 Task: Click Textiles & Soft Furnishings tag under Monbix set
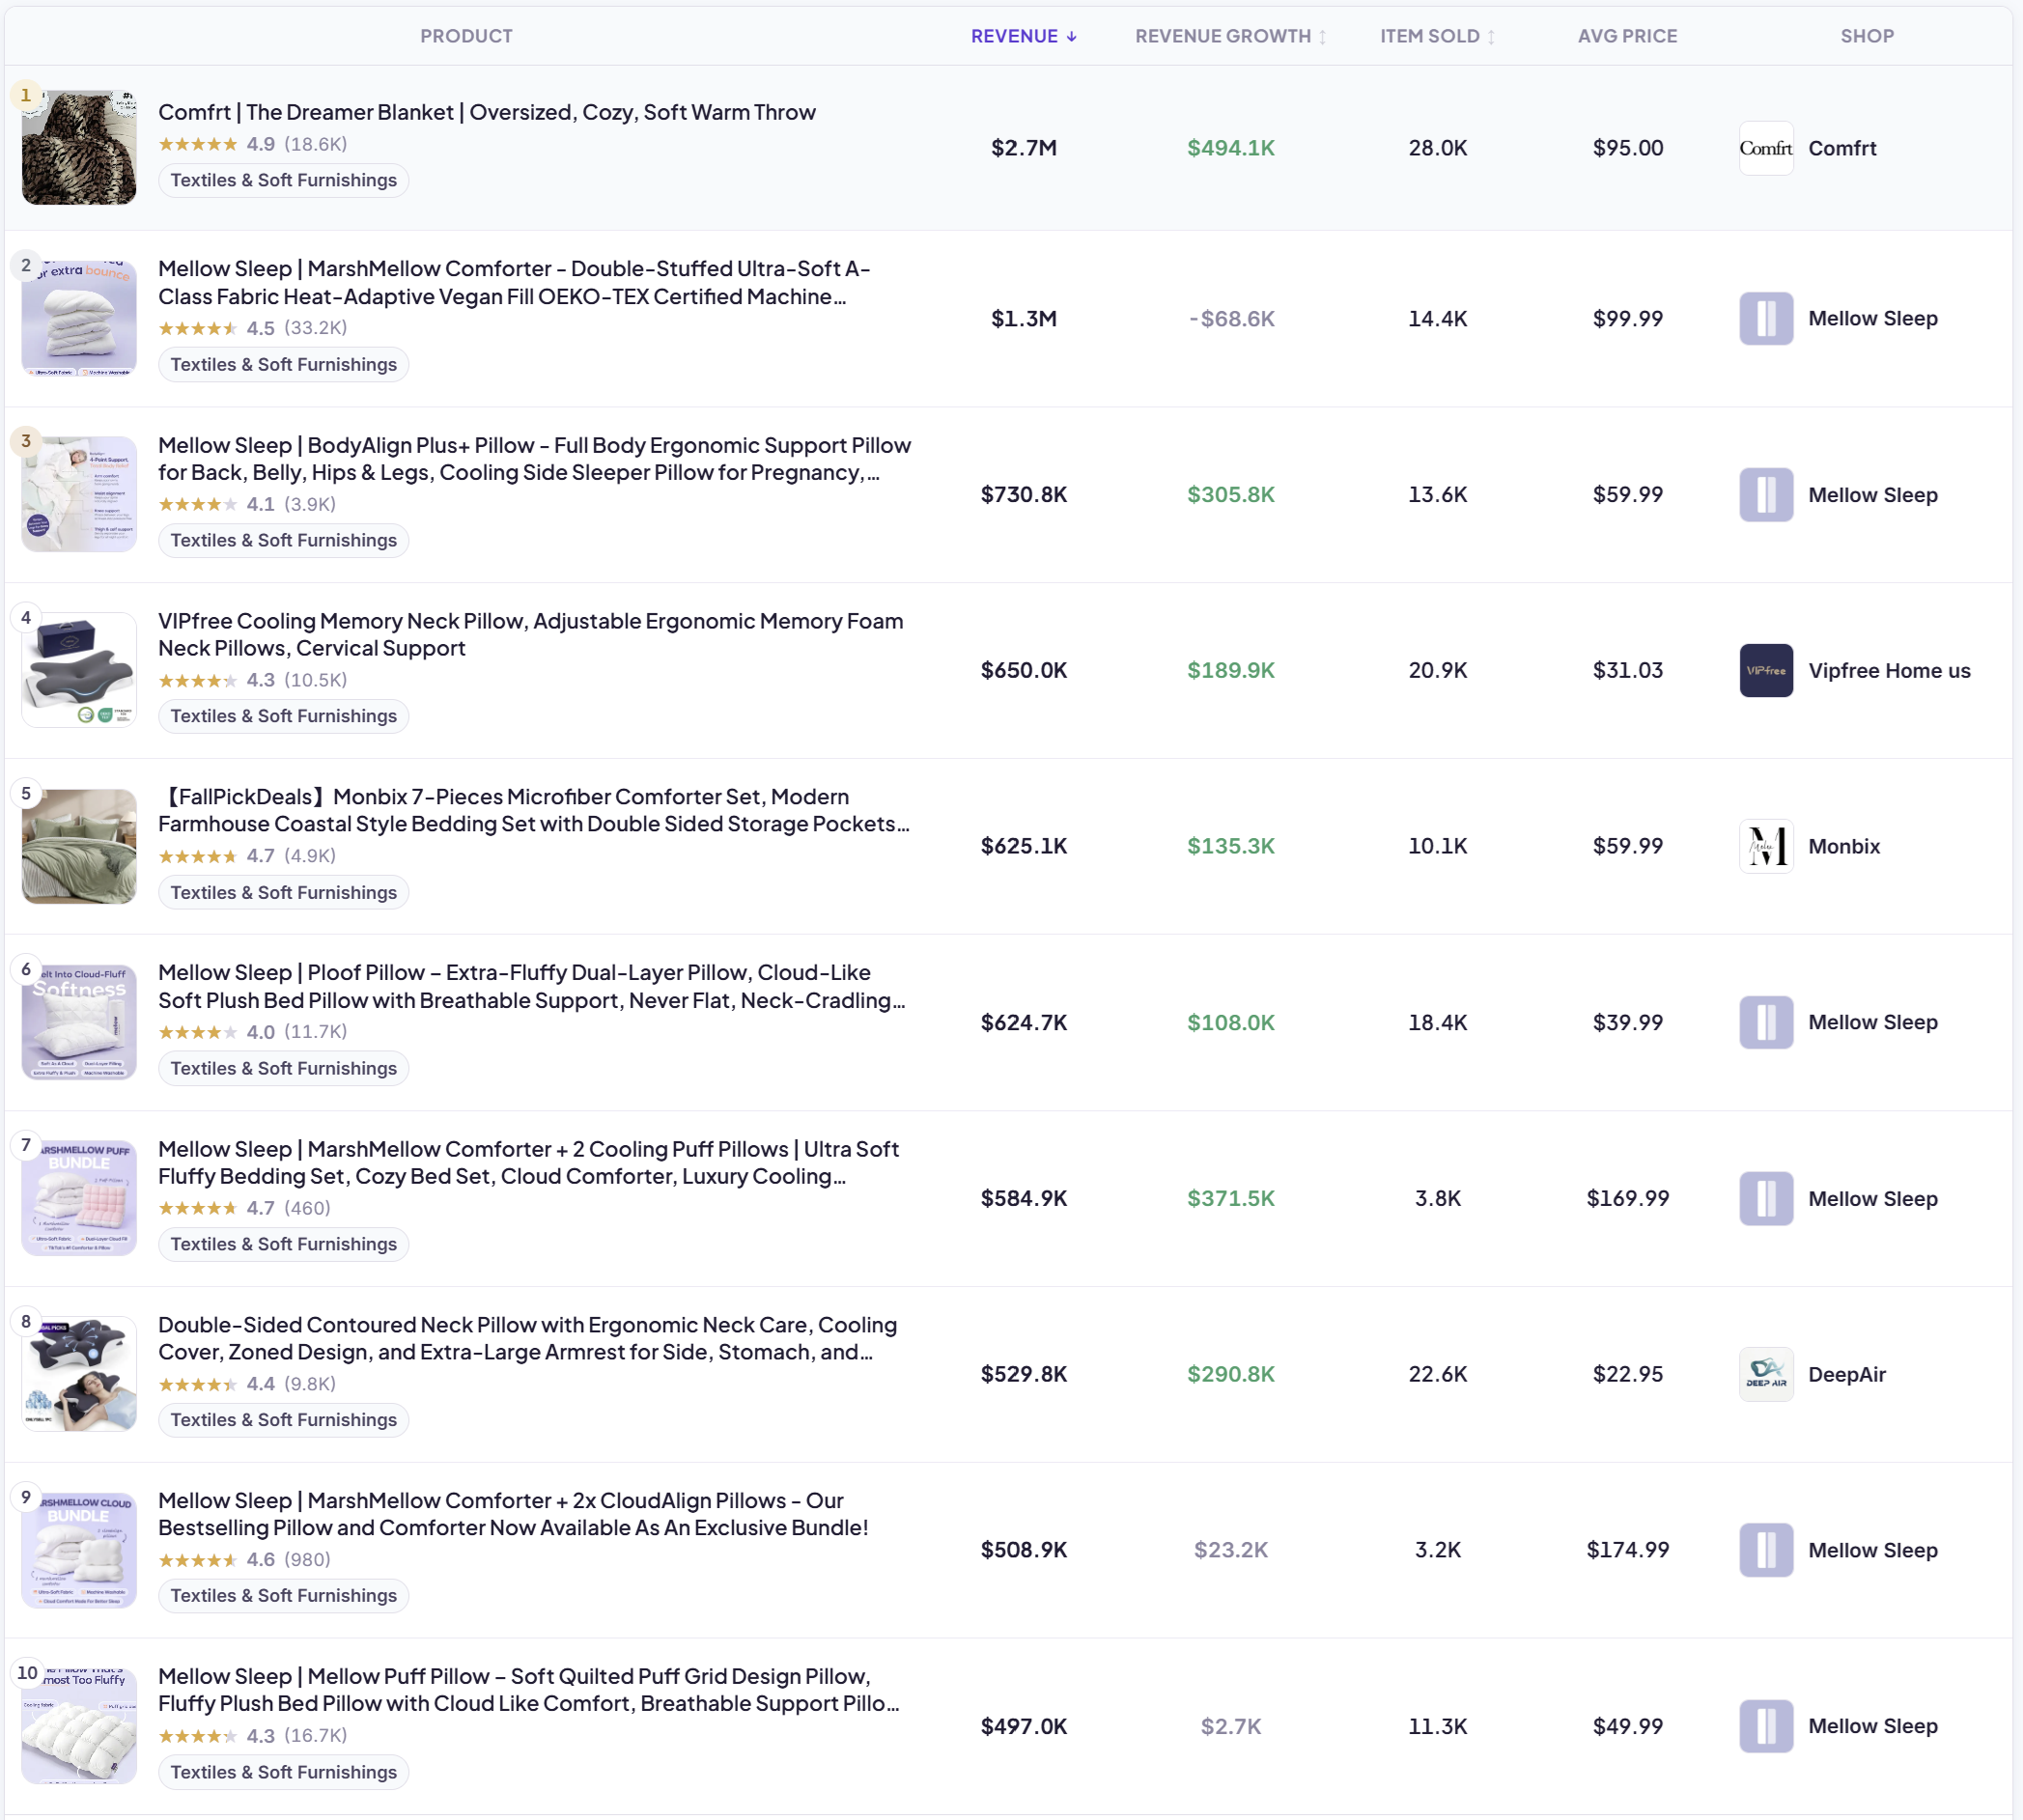284,892
